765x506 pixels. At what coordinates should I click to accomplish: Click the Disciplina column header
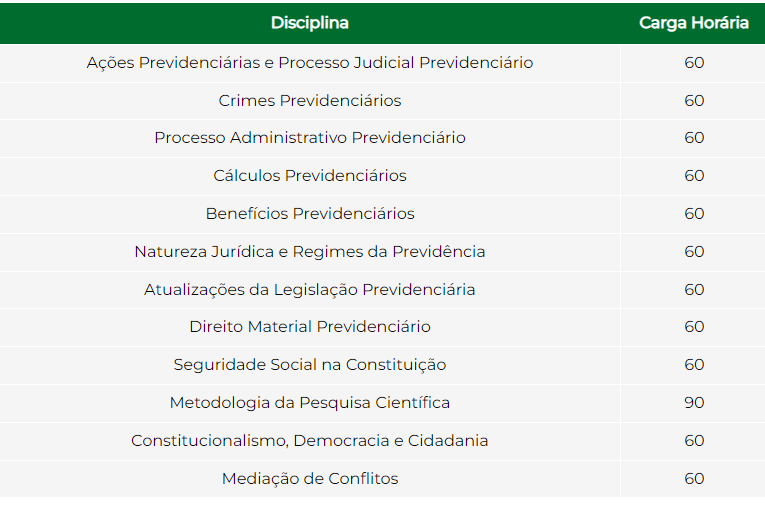[x=310, y=23]
